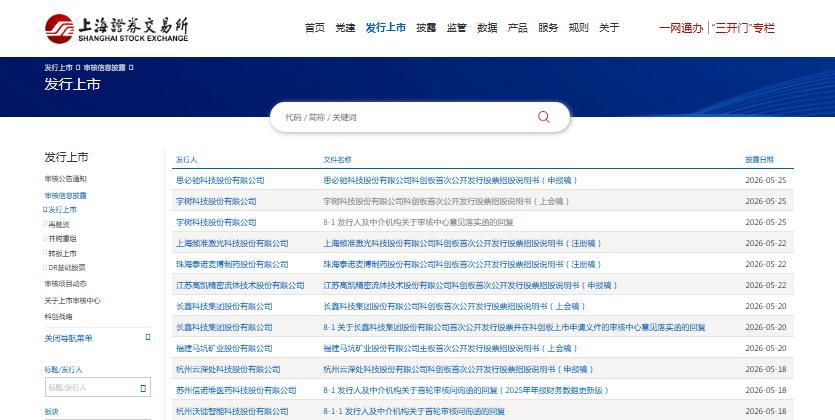The height and width of the screenshot is (420, 835).
Task: Open 审核项目动态 in the sidebar
Action: click(x=66, y=284)
